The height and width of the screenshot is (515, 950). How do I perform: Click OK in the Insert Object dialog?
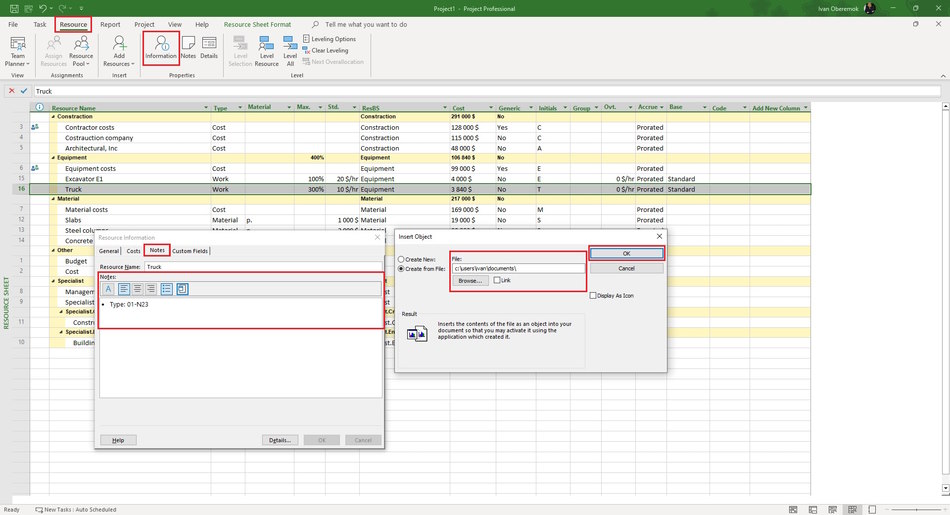point(626,253)
